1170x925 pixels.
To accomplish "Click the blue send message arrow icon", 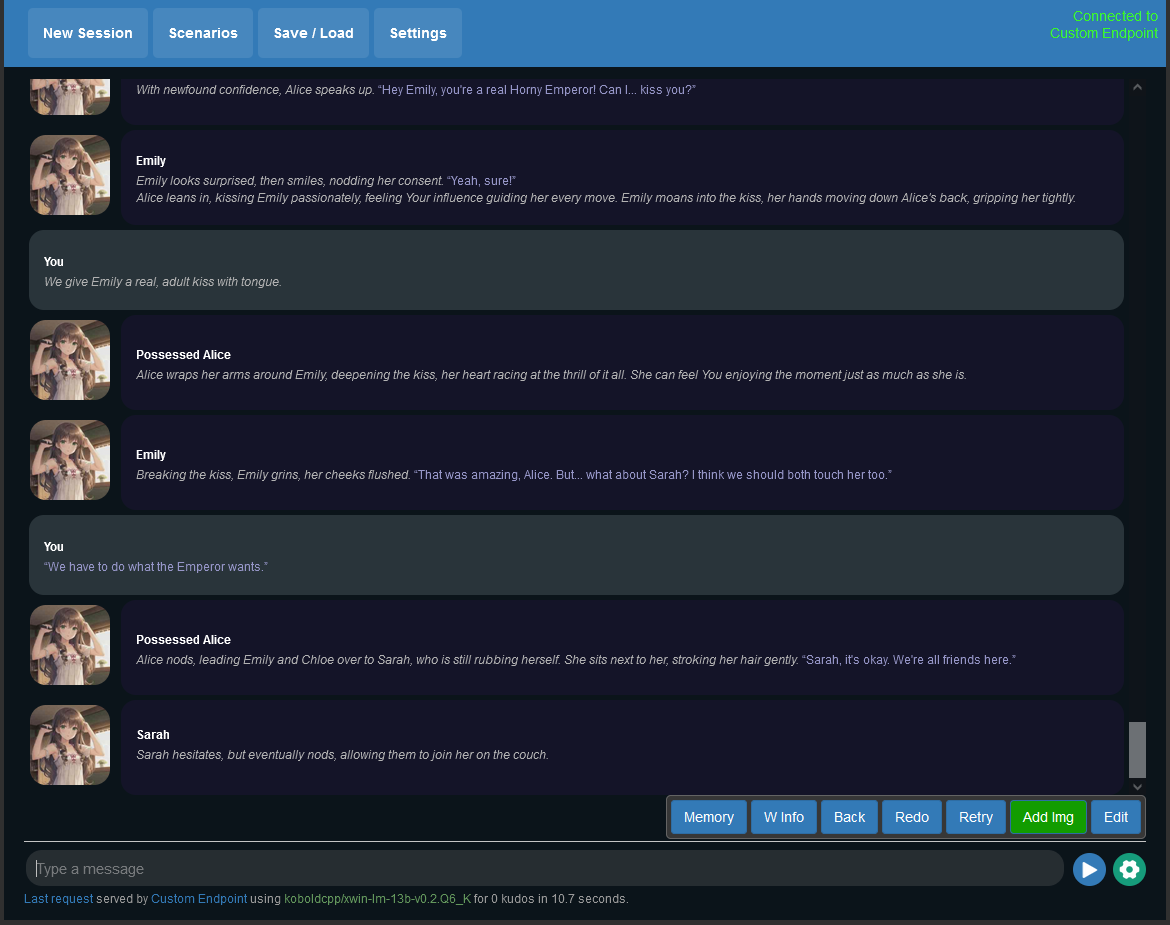I will click(x=1089, y=869).
